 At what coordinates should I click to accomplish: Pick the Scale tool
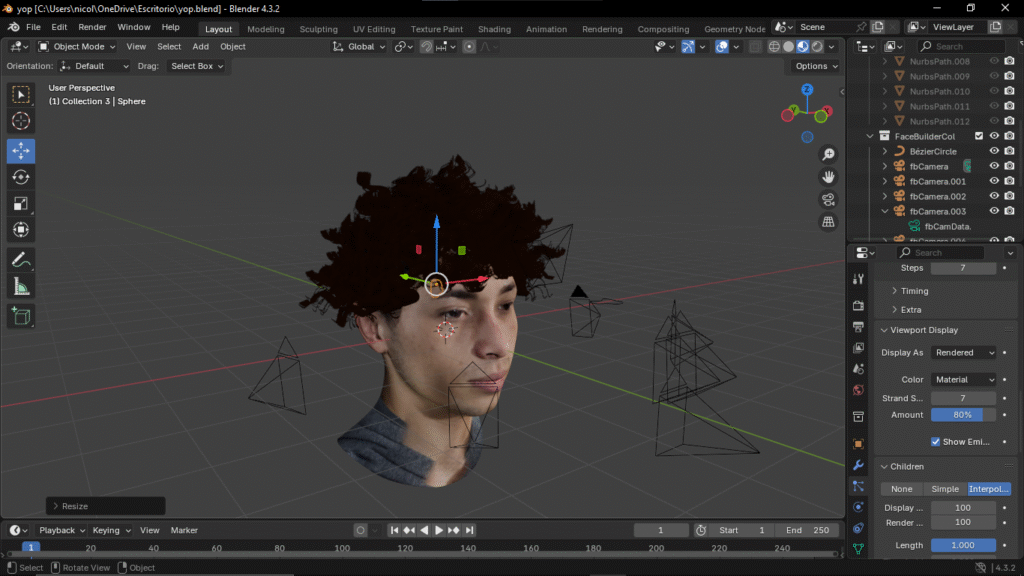click(x=21, y=204)
